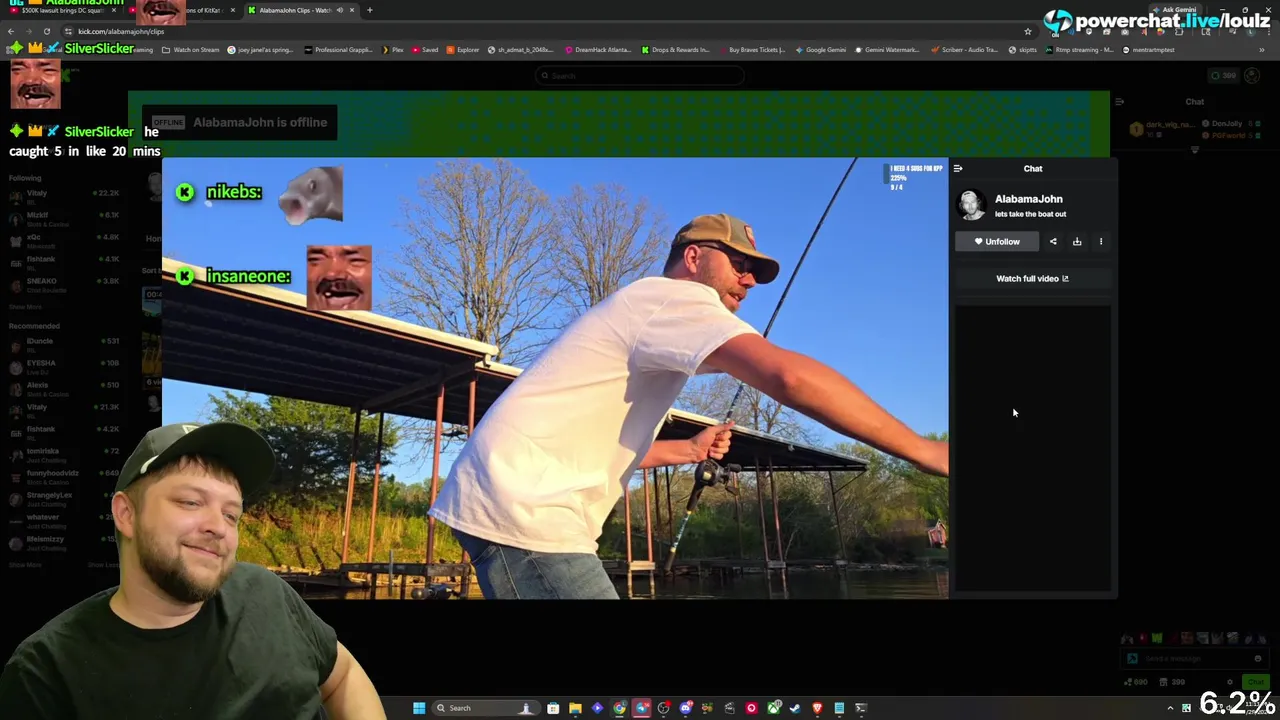The width and height of the screenshot is (1280, 720).
Task: Open Xbox app from taskbar
Action: 773,708
